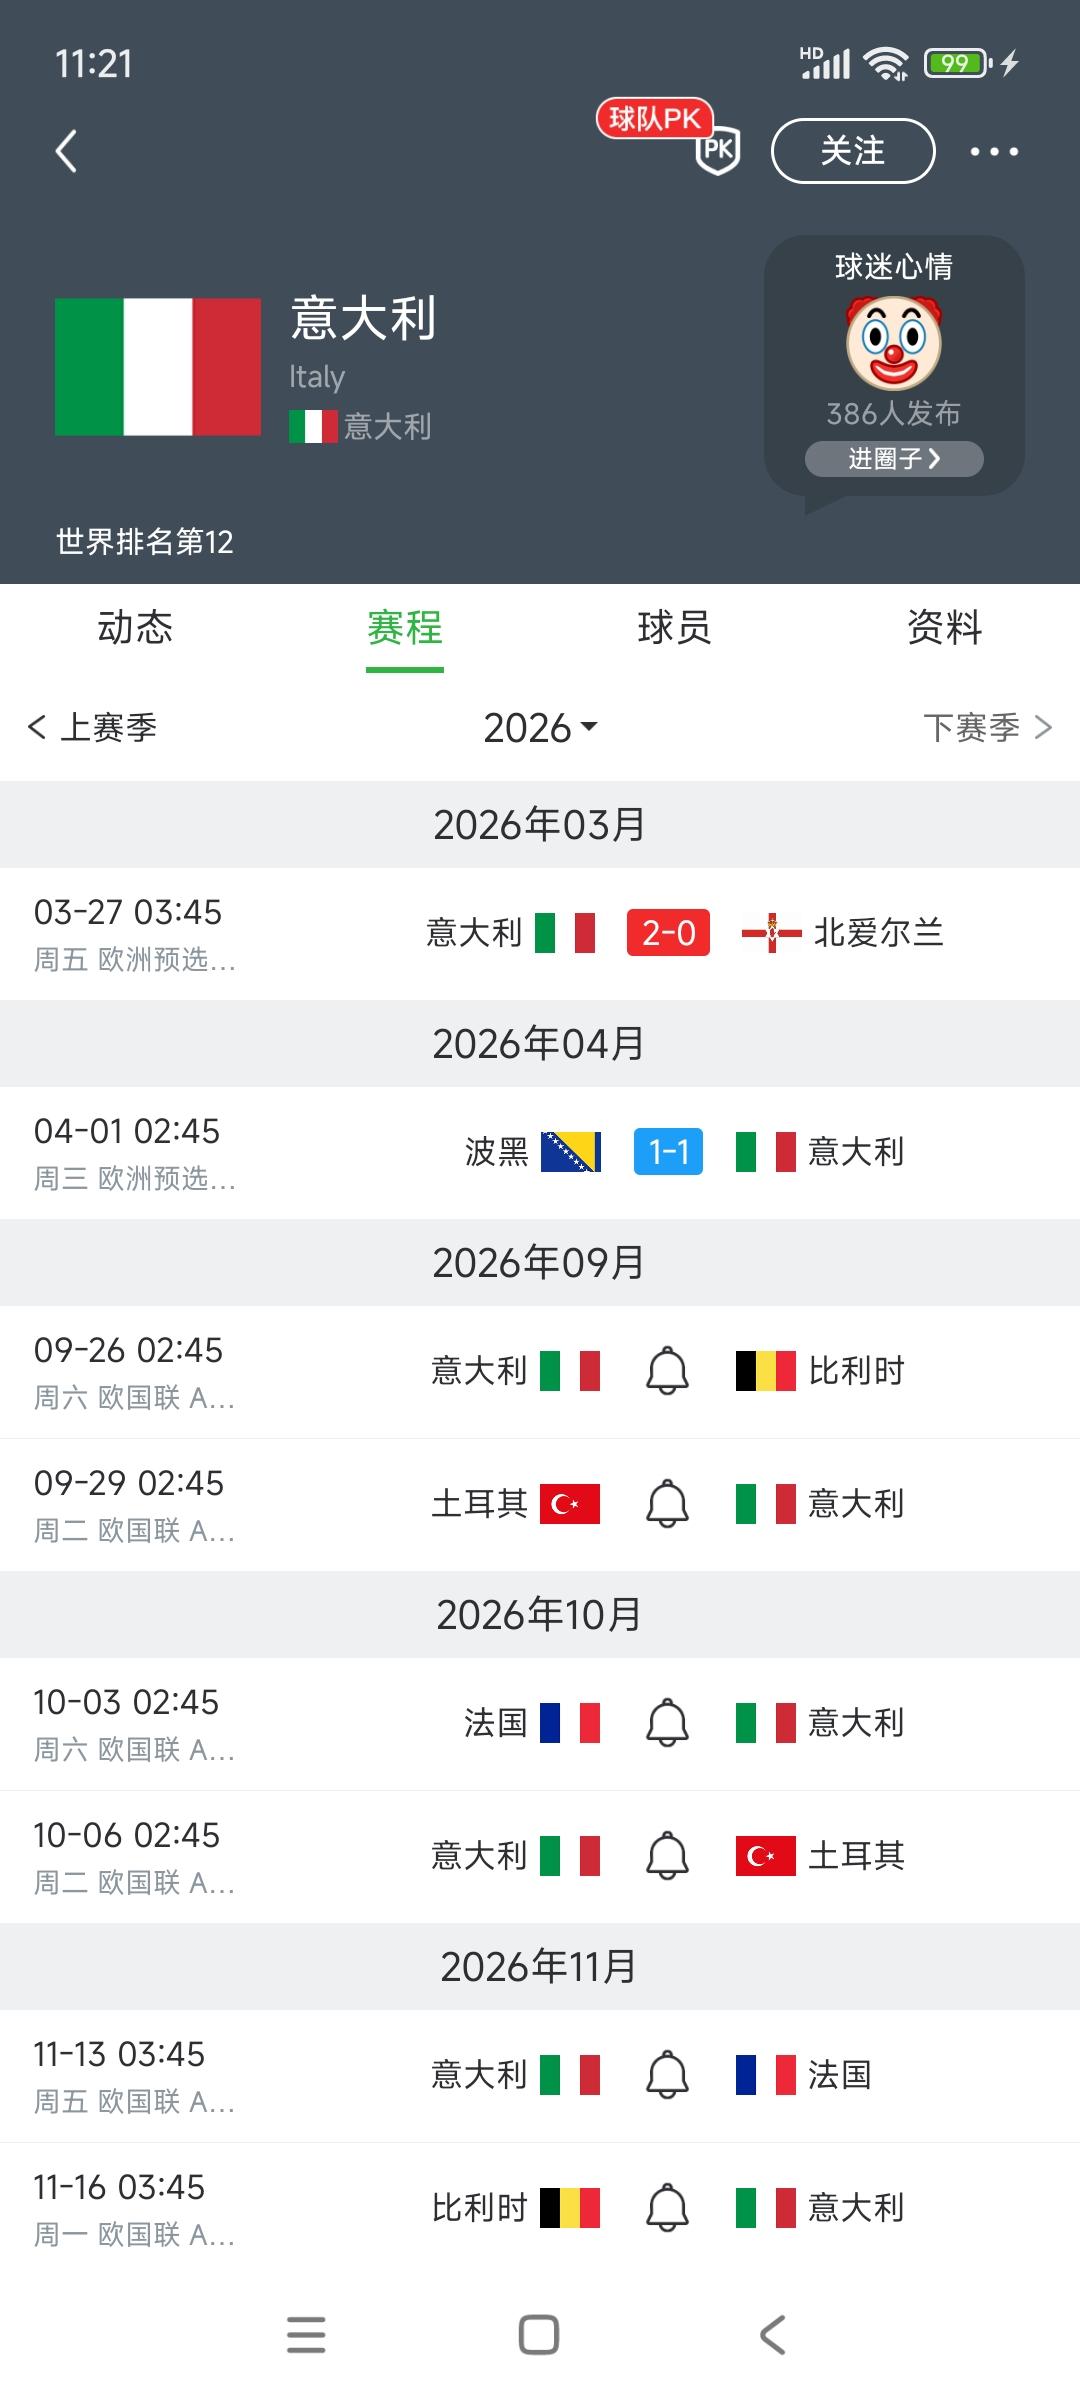Enable the reminder bell for 意大利 vs 法国 11-13

(x=667, y=2075)
